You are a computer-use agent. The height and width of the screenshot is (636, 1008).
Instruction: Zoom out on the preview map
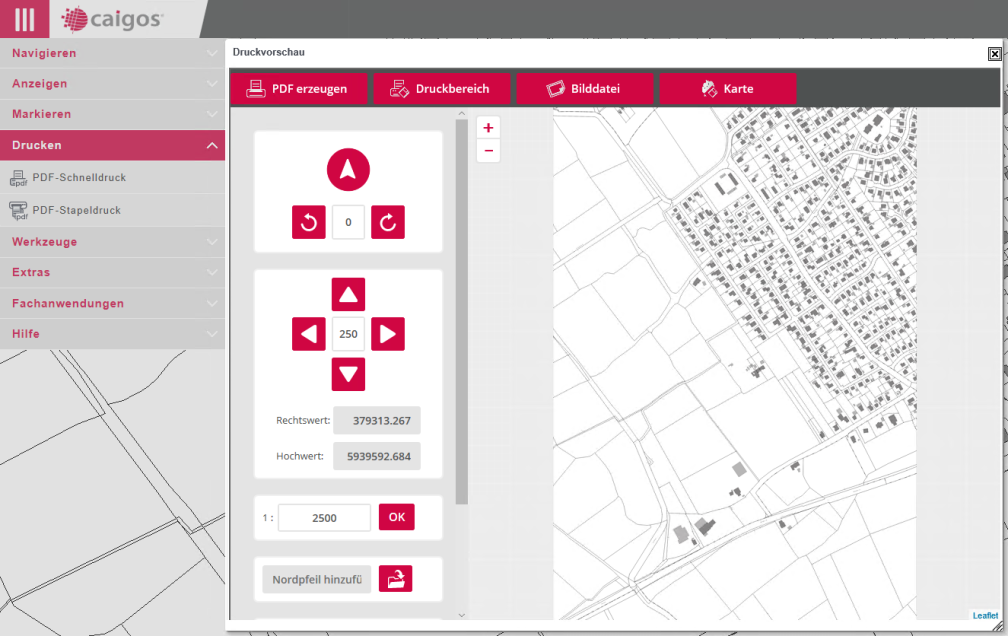[x=488, y=151]
